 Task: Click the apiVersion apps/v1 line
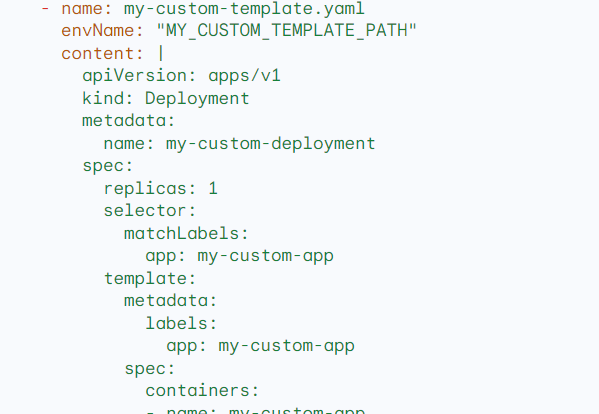181,76
